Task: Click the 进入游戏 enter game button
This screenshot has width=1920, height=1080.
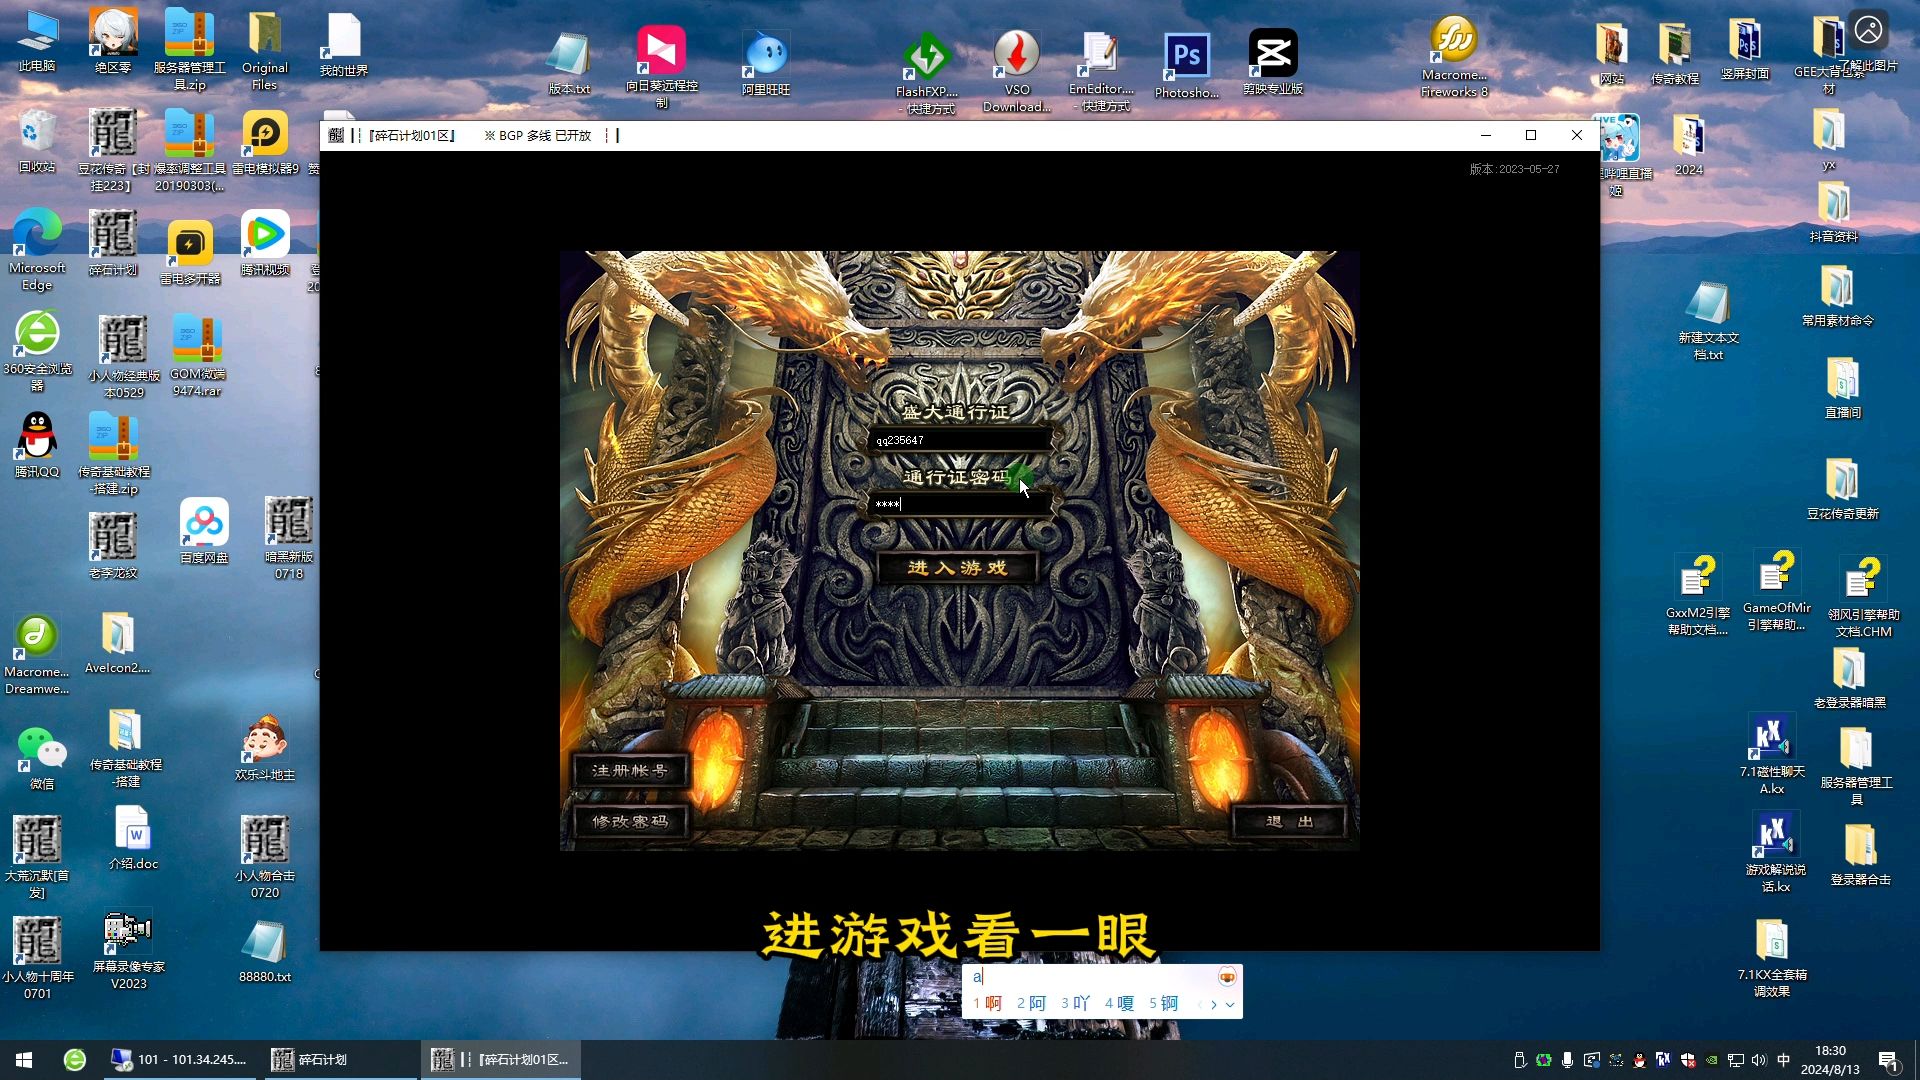Action: pos(957,568)
